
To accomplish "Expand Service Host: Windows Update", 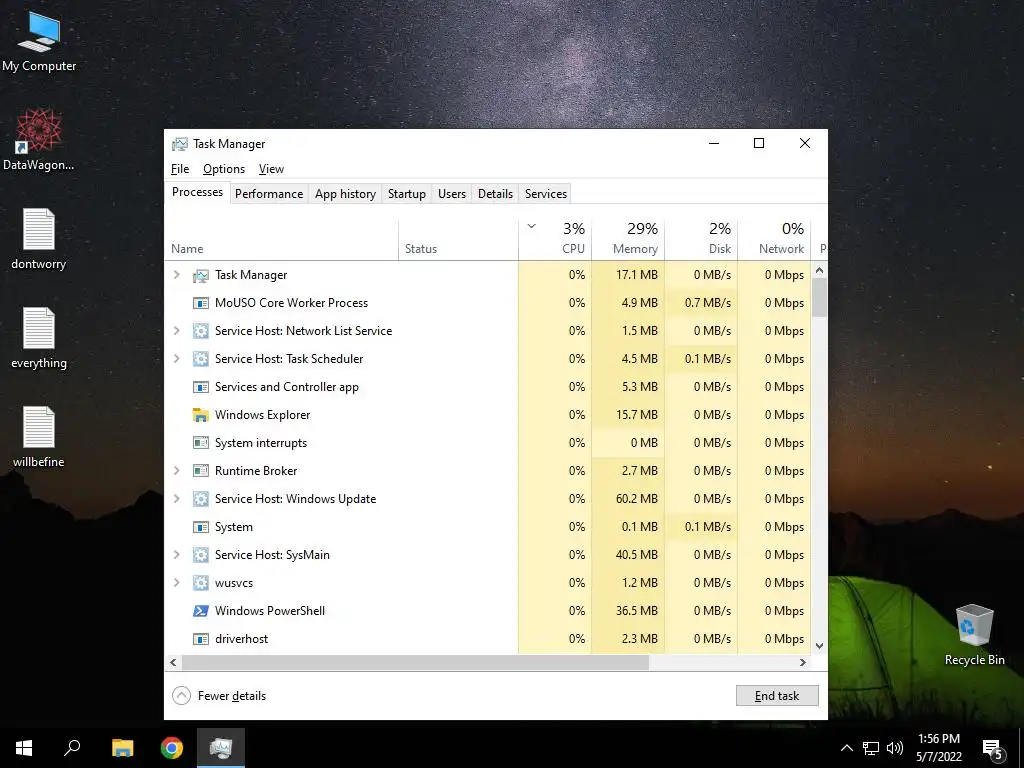I will point(176,499).
